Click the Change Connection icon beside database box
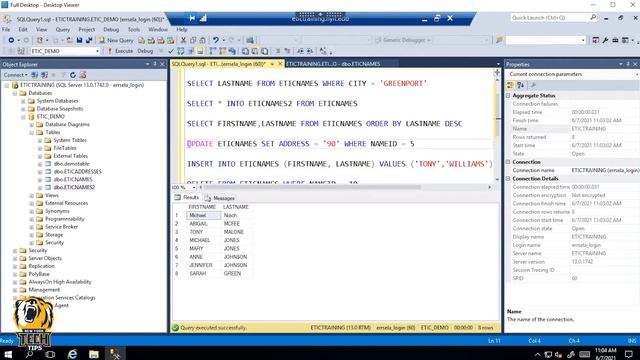 tap(20, 51)
